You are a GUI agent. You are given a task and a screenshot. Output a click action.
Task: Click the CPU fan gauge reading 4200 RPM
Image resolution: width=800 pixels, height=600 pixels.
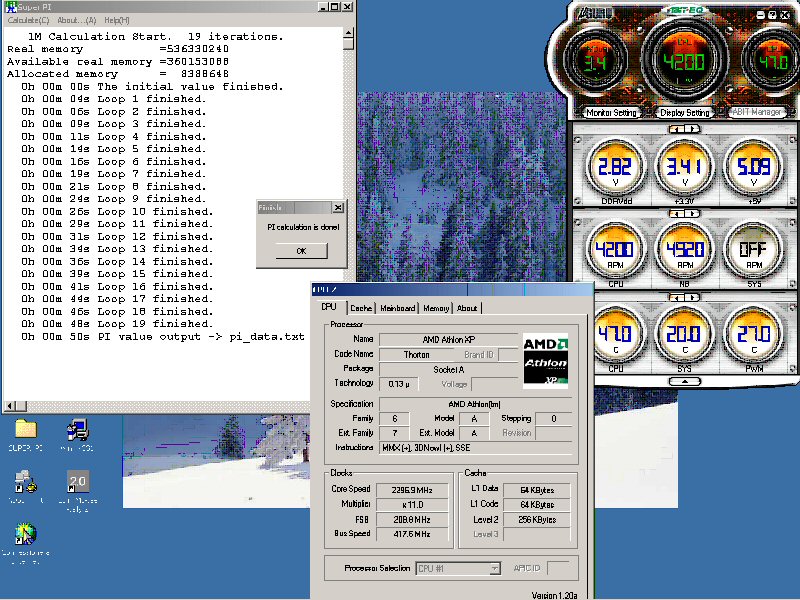[x=615, y=251]
